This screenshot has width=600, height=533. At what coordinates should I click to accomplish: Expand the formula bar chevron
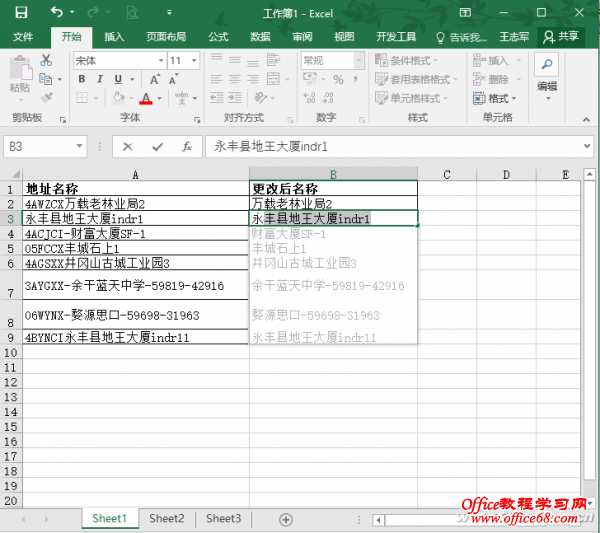pyautogui.click(x=587, y=146)
